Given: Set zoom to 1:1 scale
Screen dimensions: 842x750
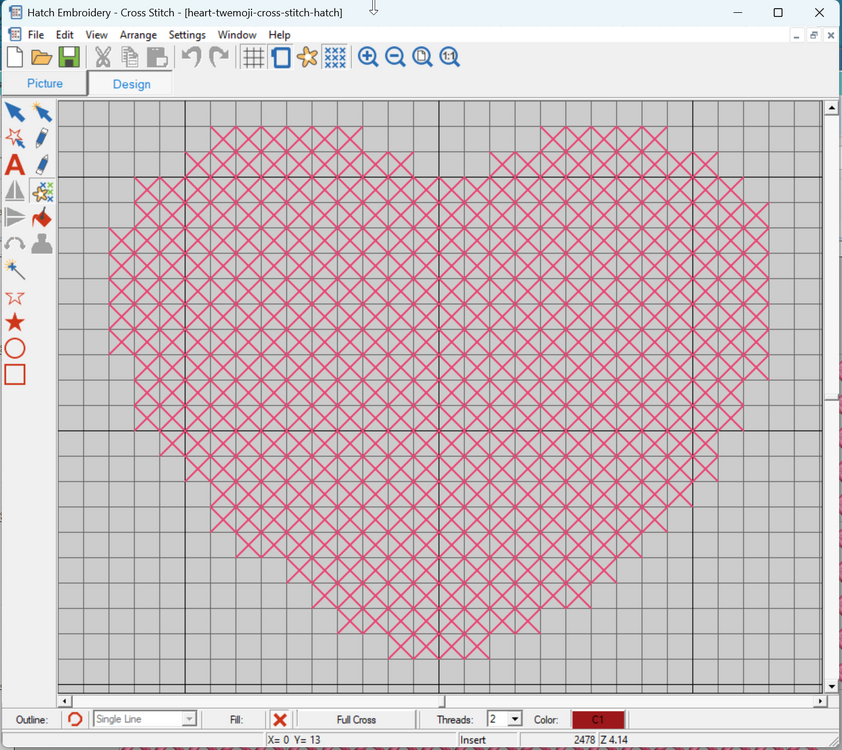Looking at the screenshot, I should [450, 57].
